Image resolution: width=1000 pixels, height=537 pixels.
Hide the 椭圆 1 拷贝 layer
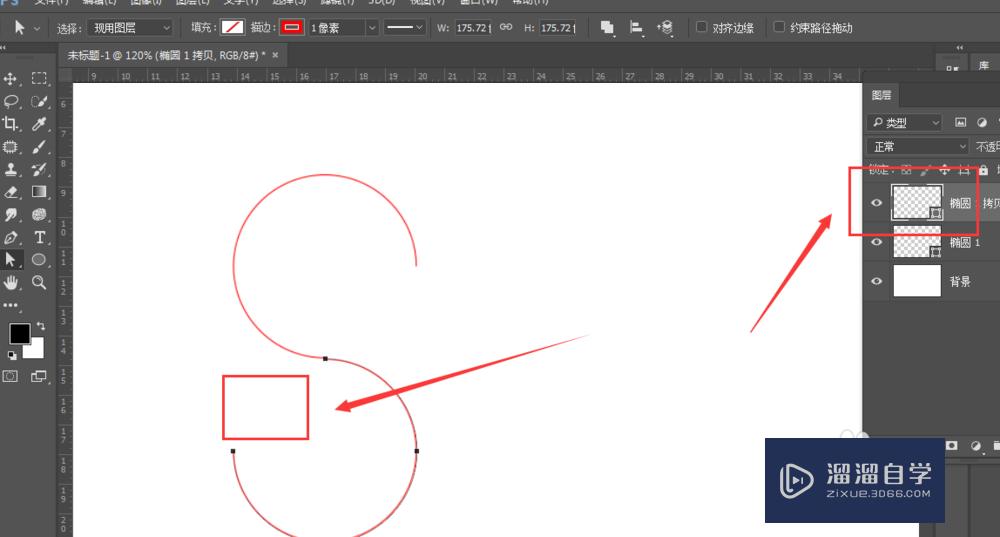pos(877,203)
